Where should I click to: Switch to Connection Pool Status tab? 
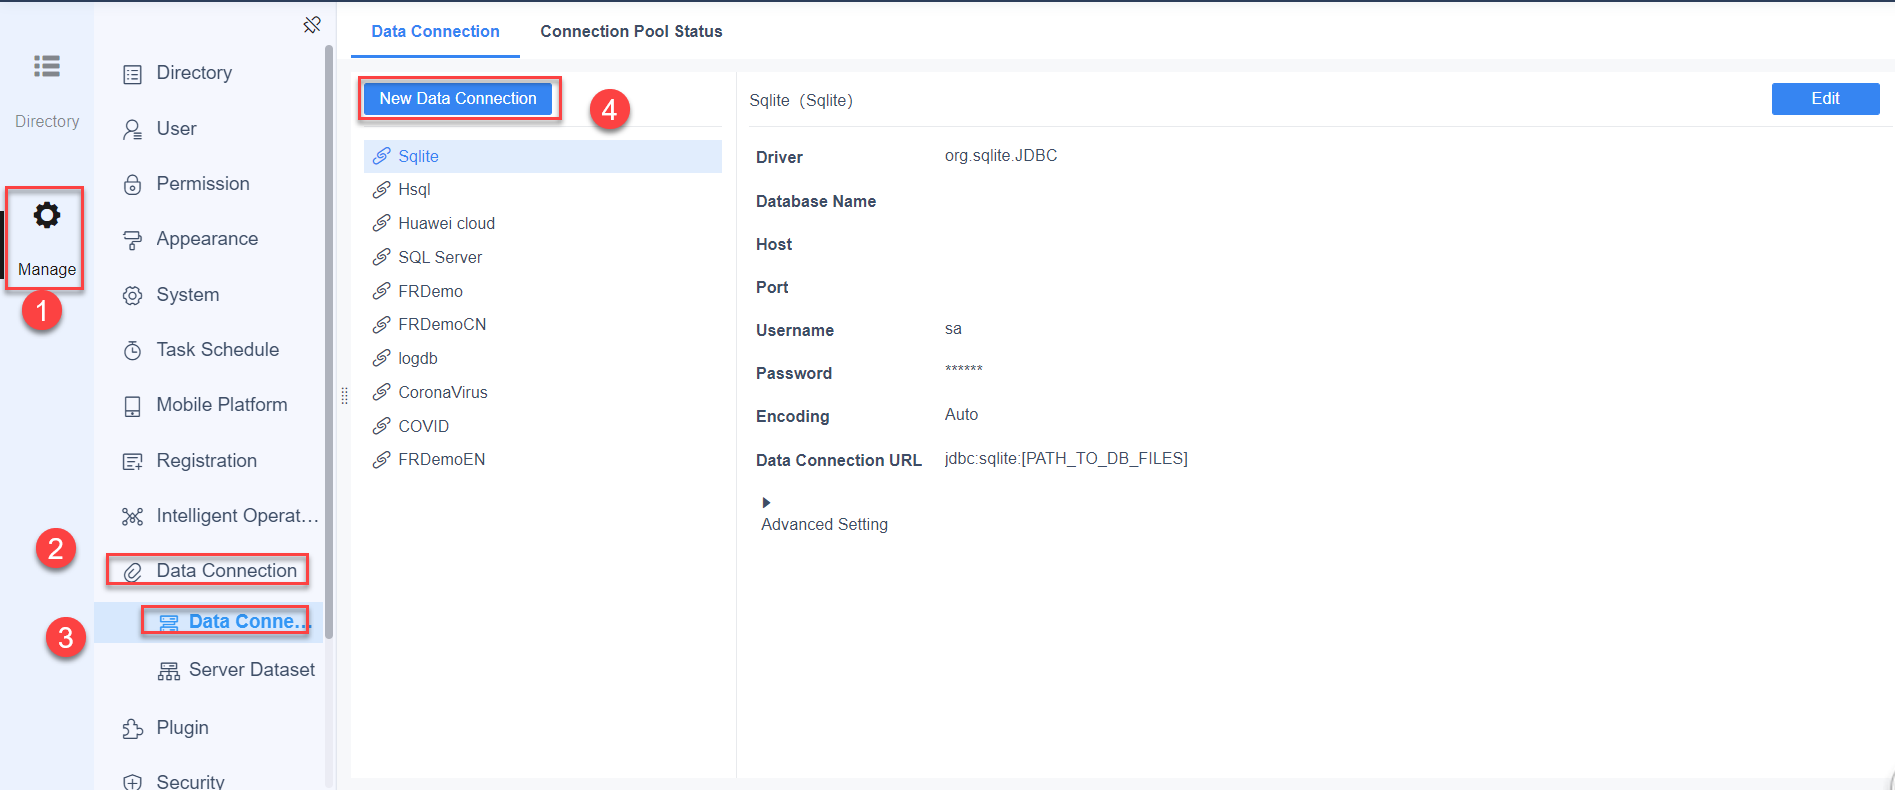point(631,31)
